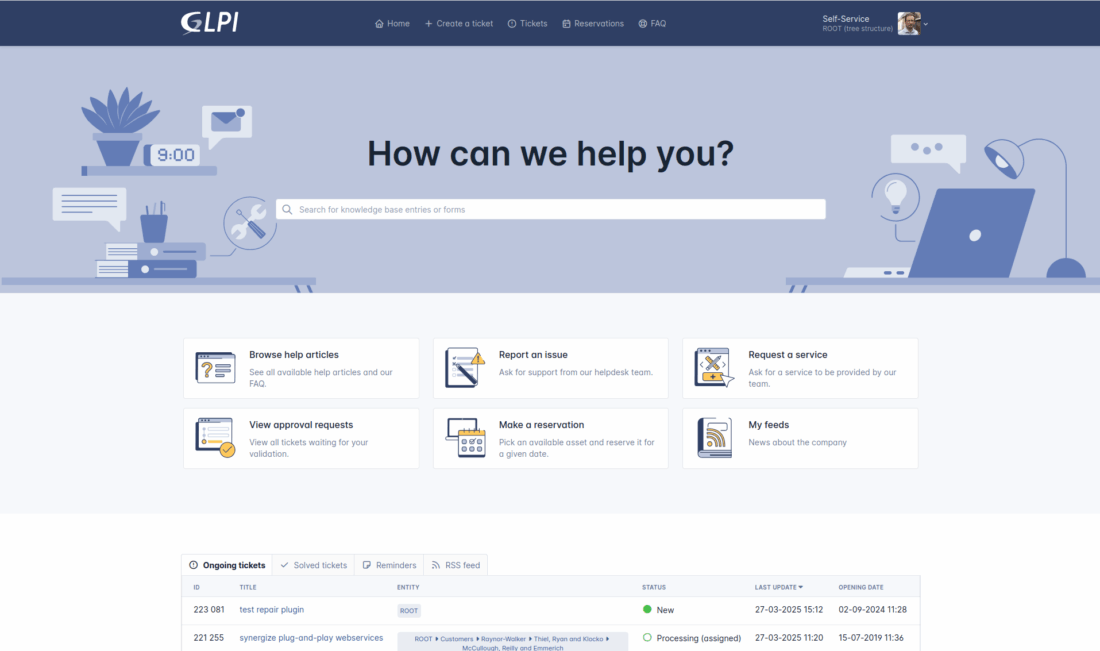Open the Home menu item

(x=392, y=23)
